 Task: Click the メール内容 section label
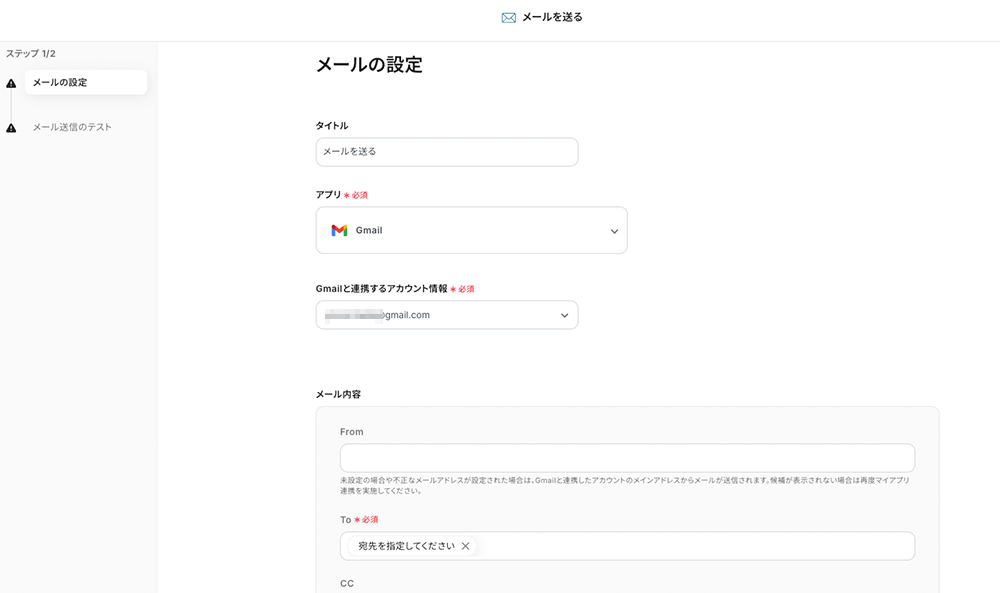(x=338, y=394)
